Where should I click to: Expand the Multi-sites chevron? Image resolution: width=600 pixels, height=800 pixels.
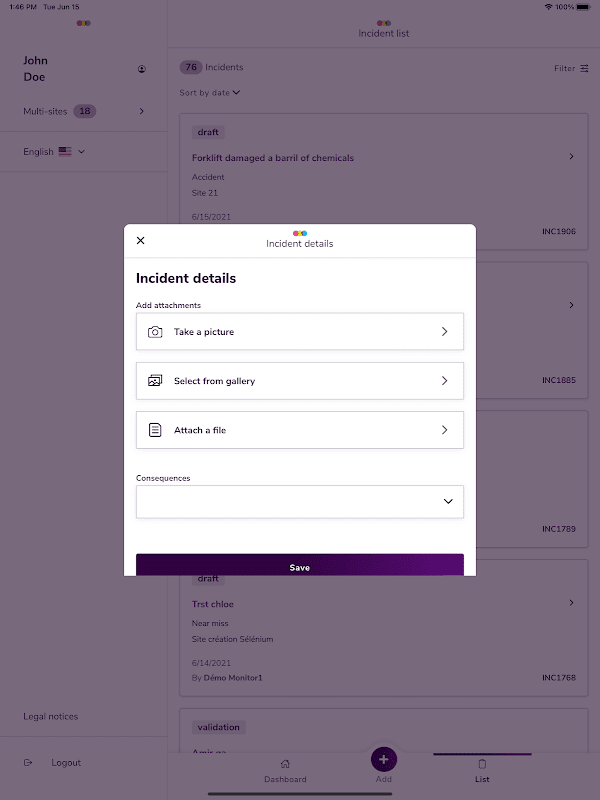pos(142,111)
